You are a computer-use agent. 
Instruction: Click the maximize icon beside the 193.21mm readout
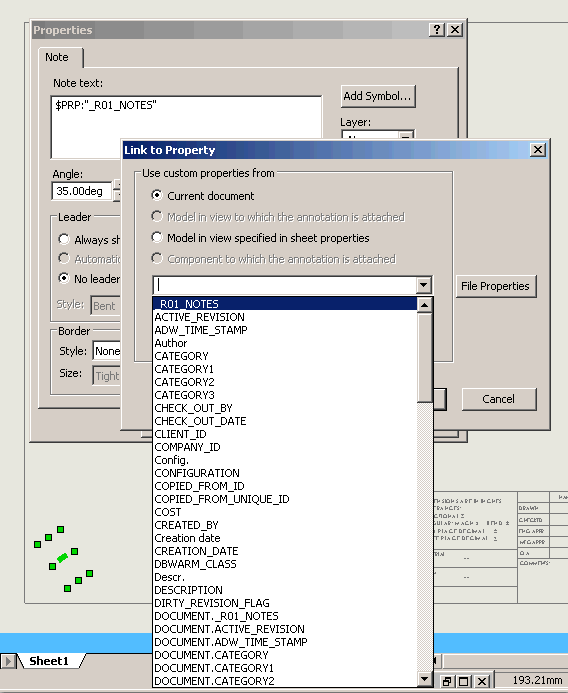pos(464,681)
